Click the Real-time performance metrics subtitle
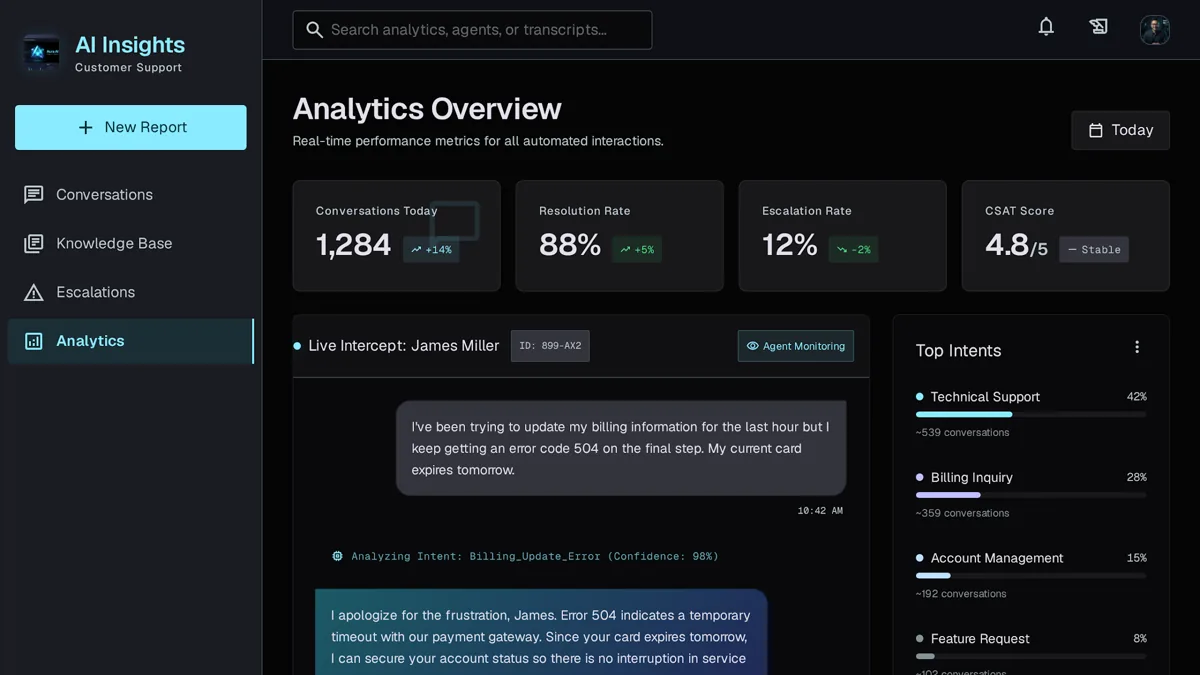 click(478, 141)
